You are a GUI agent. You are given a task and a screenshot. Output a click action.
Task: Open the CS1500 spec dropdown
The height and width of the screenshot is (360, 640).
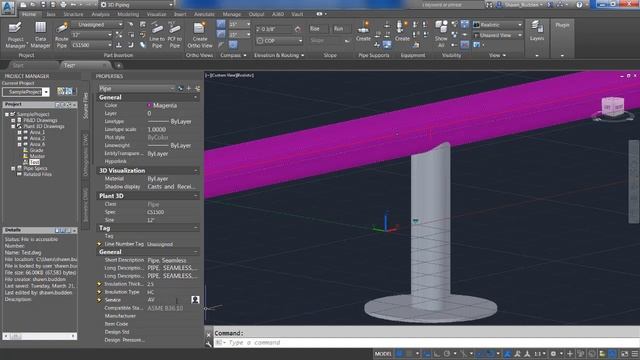coord(91,45)
